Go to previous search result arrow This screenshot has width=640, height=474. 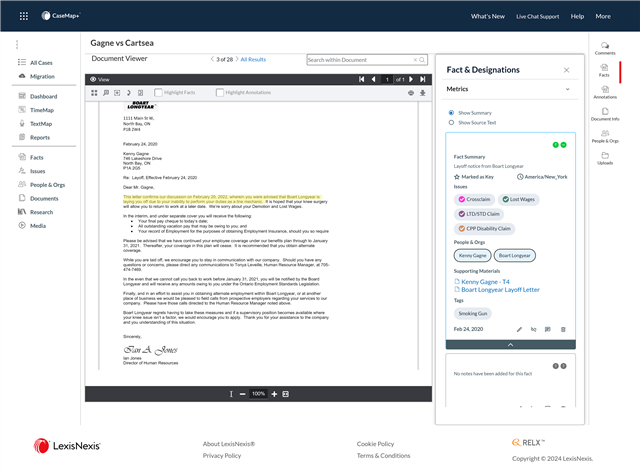[x=212, y=59]
